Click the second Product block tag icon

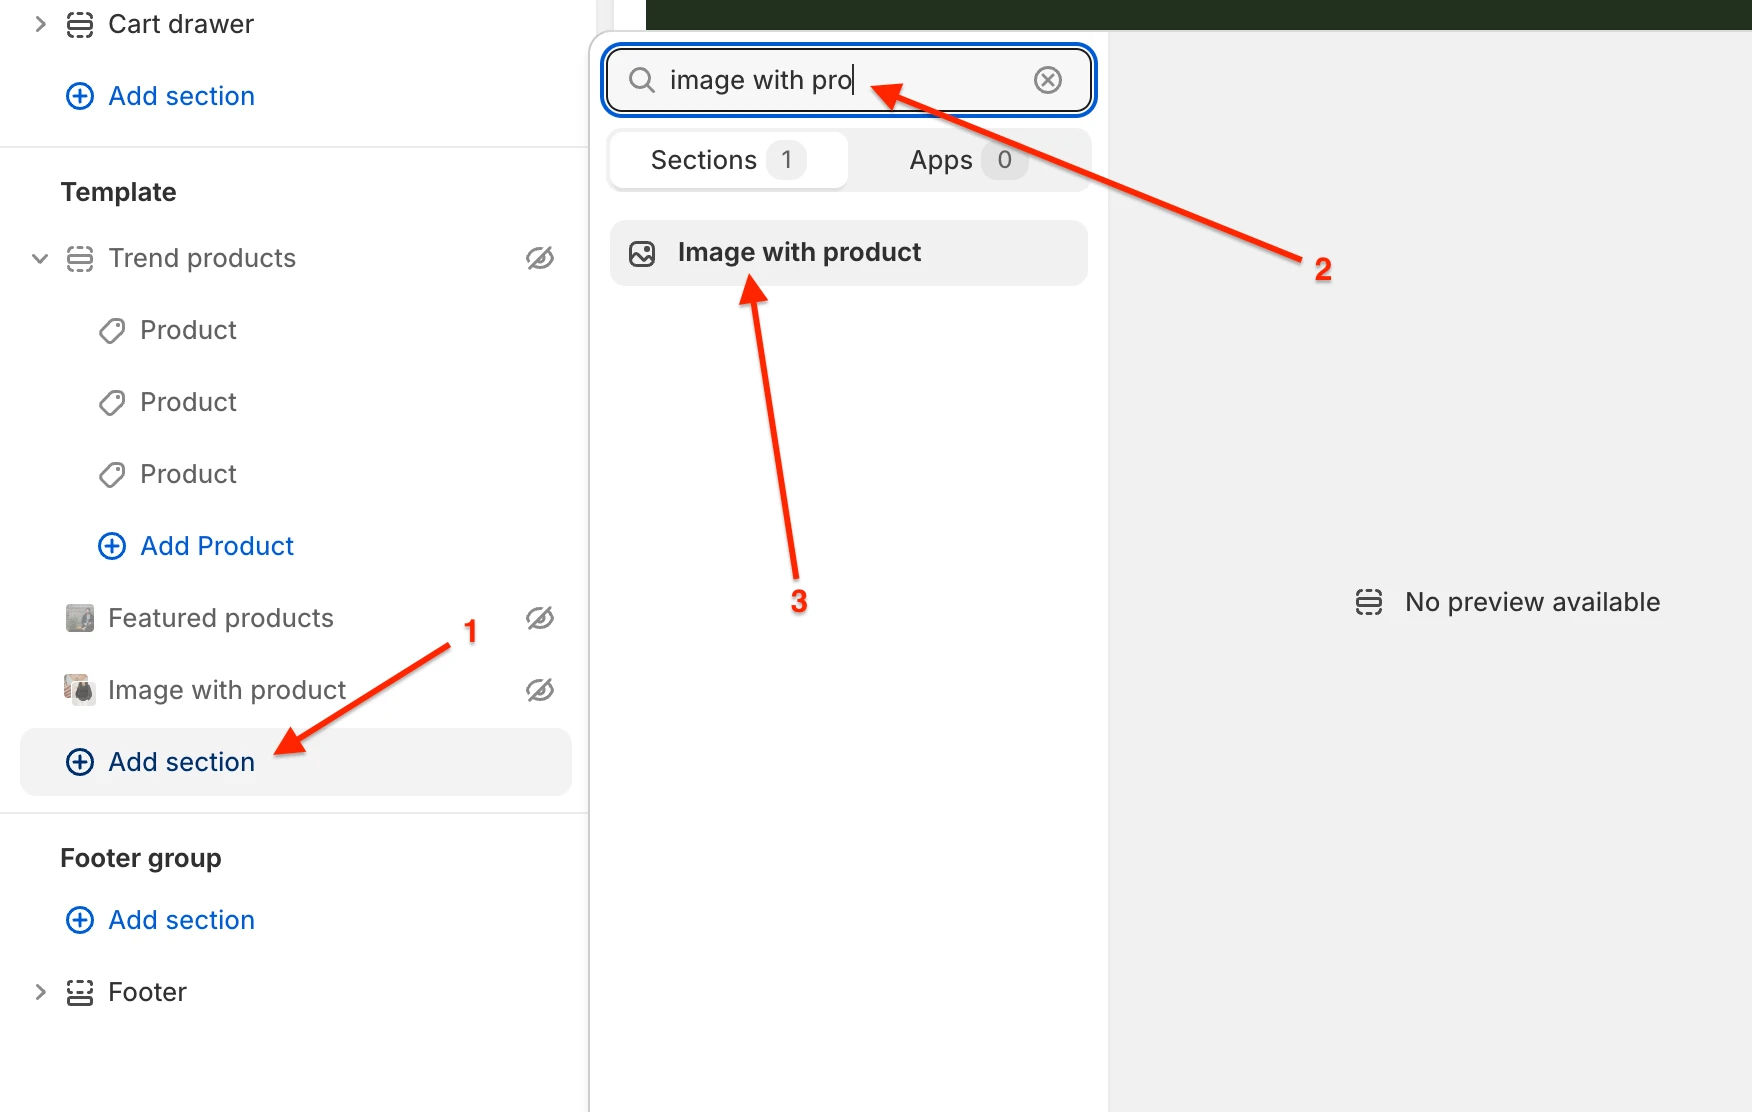[x=112, y=402]
